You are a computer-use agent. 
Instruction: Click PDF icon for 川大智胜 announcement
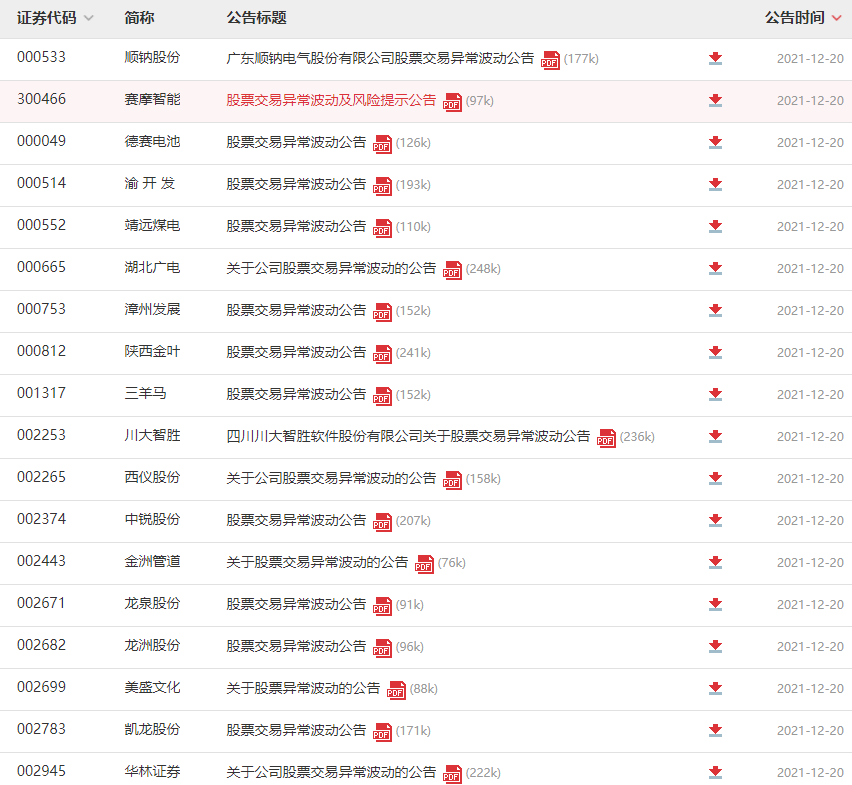pyautogui.click(x=606, y=438)
